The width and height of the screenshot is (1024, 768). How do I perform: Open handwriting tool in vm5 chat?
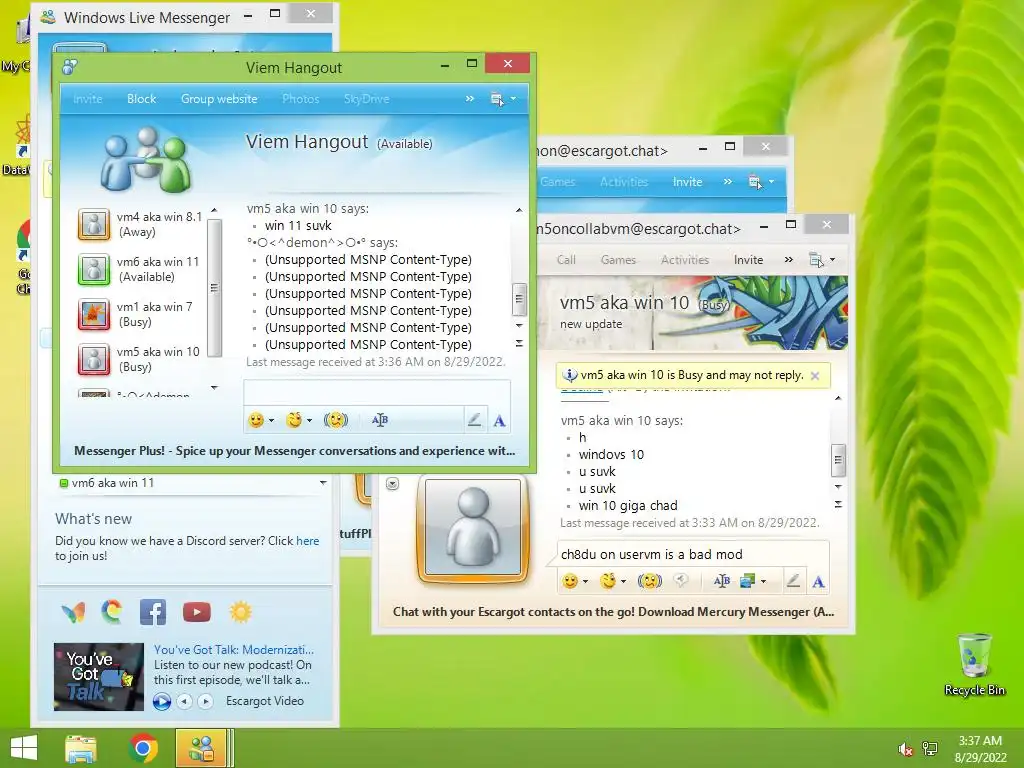point(793,581)
